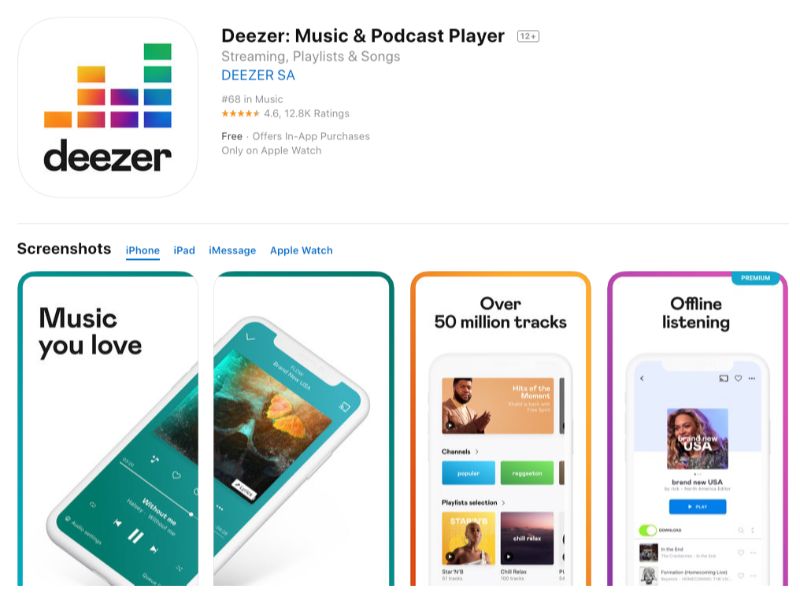Screen dimensions: 800x600
Task: Tap the pause button on tilted phone
Action: click(135, 536)
